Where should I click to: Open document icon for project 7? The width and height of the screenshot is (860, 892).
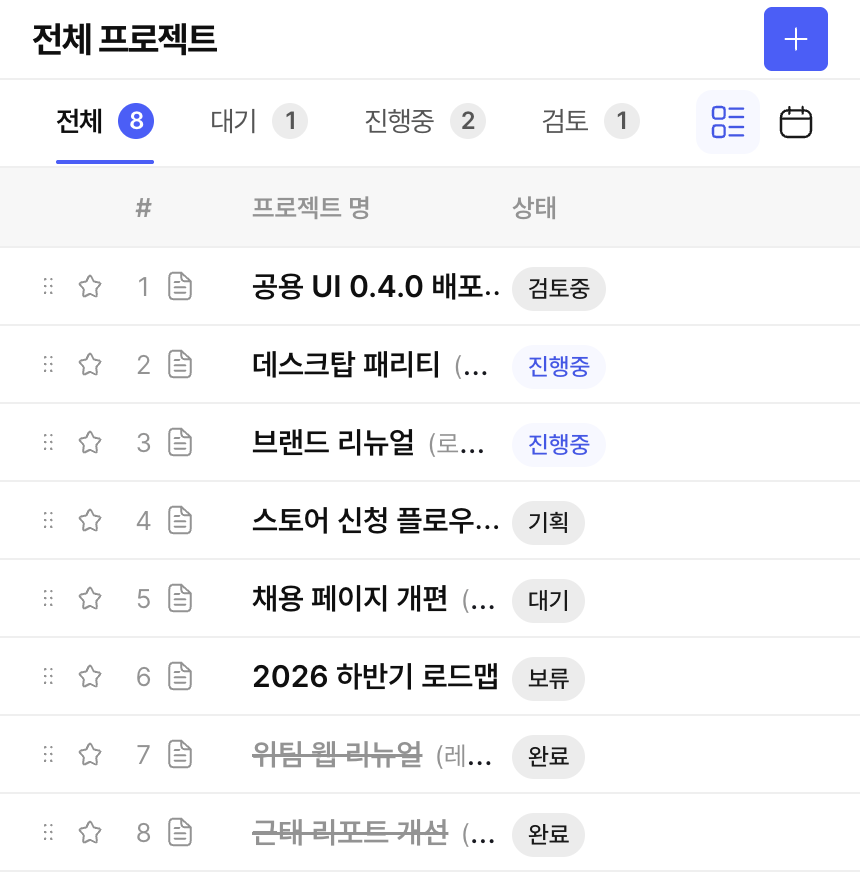180,754
